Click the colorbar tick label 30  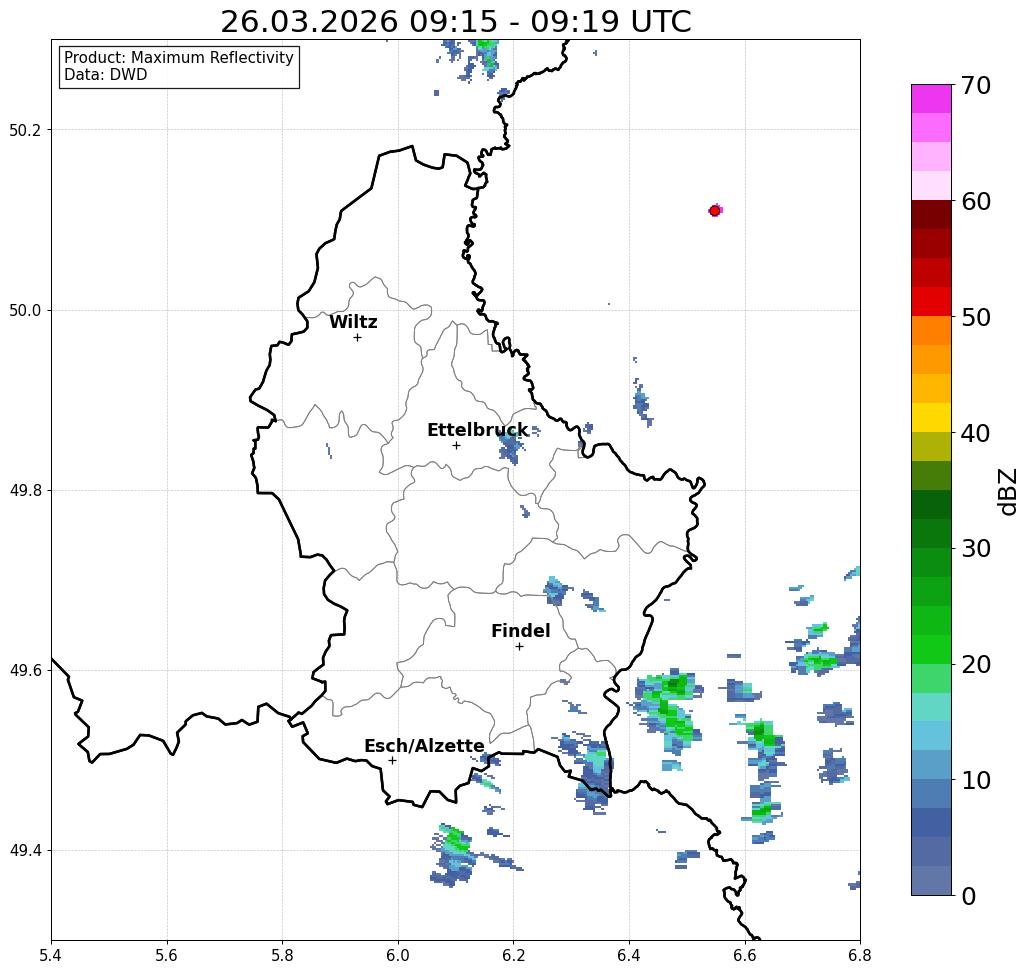(976, 549)
